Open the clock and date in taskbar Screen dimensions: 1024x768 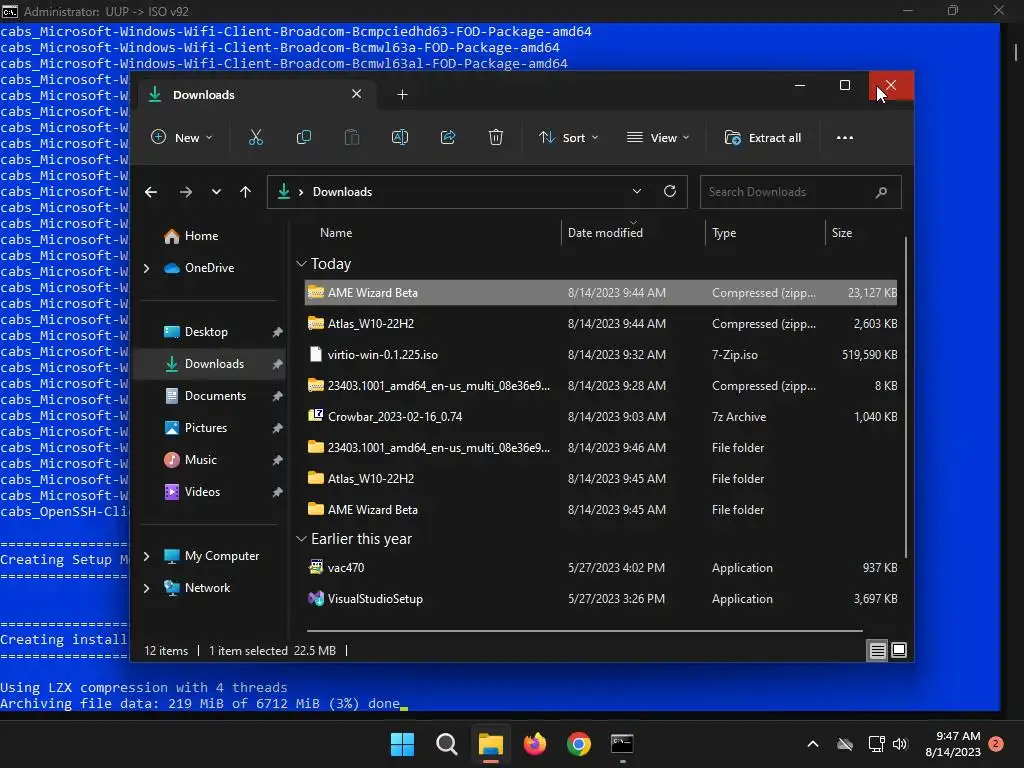tap(953, 744)
